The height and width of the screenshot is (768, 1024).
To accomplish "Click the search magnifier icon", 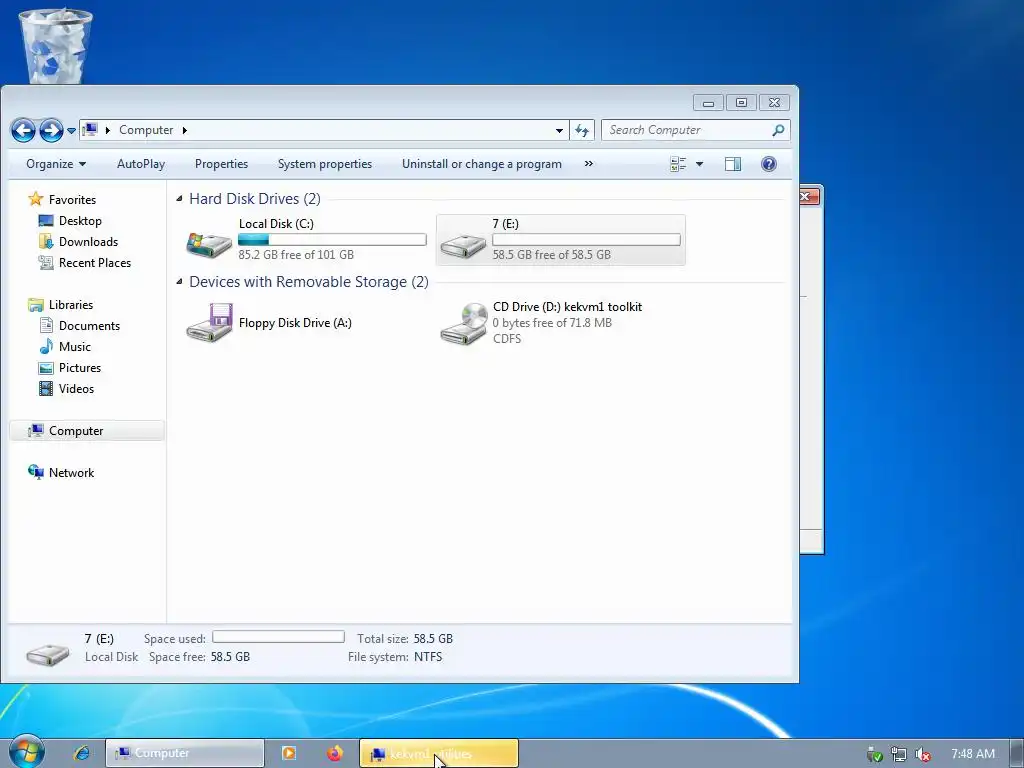I will 778,130.
